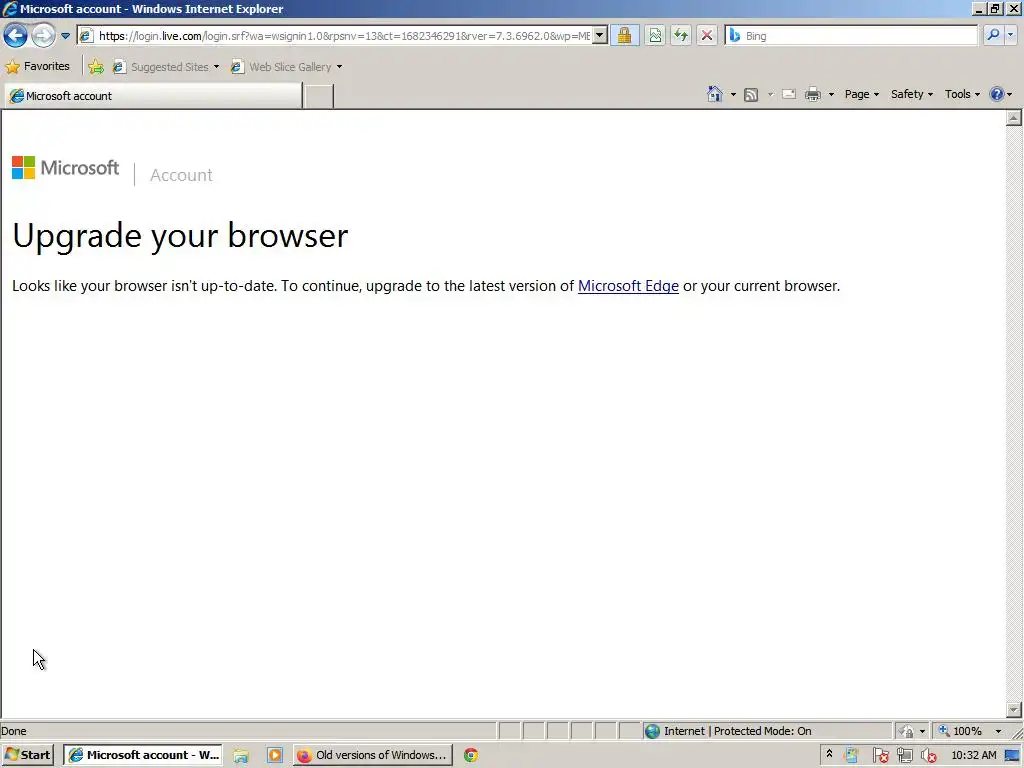The width and height of the screenshot is (1024, 768).
Task: Open the Help question mark menu
Action: tap(1000, 94)
